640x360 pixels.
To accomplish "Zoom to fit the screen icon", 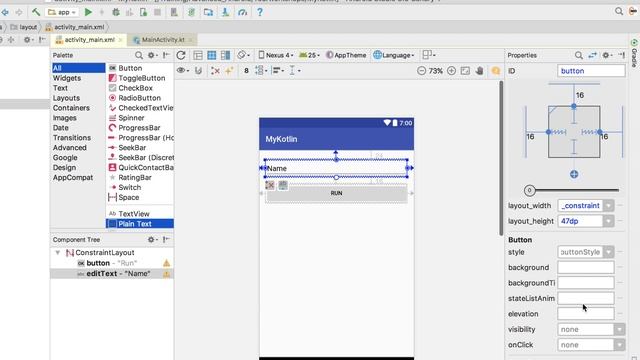I will (x=465, y=71).
